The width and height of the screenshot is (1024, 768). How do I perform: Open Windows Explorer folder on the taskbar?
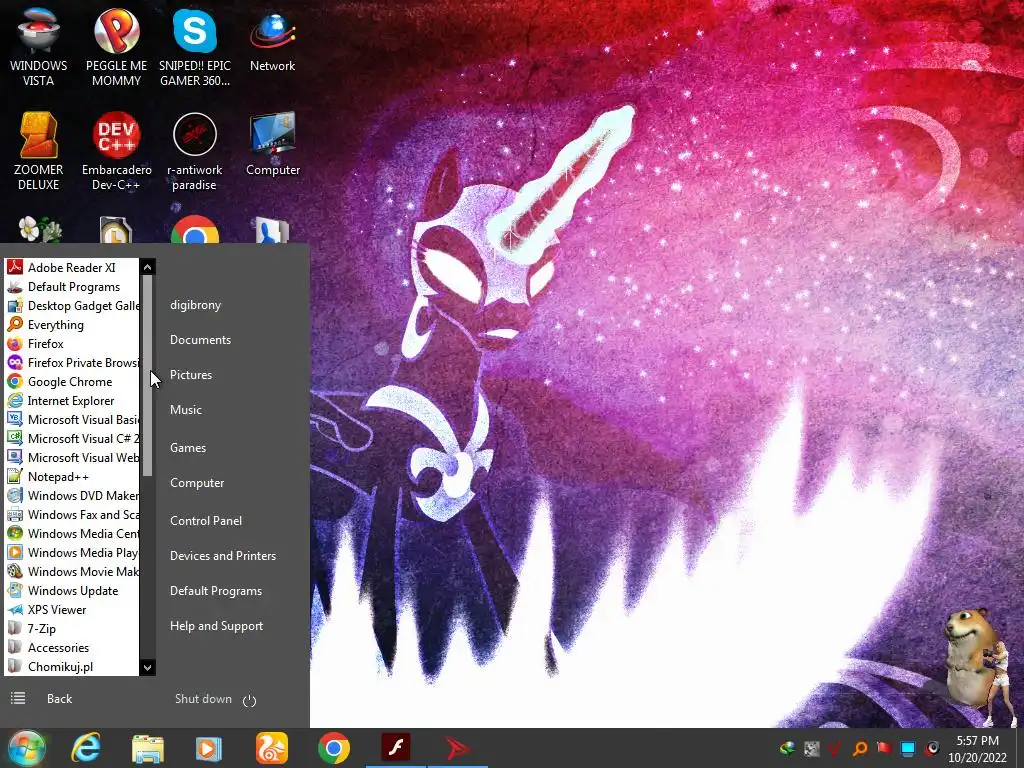[148, 748]
